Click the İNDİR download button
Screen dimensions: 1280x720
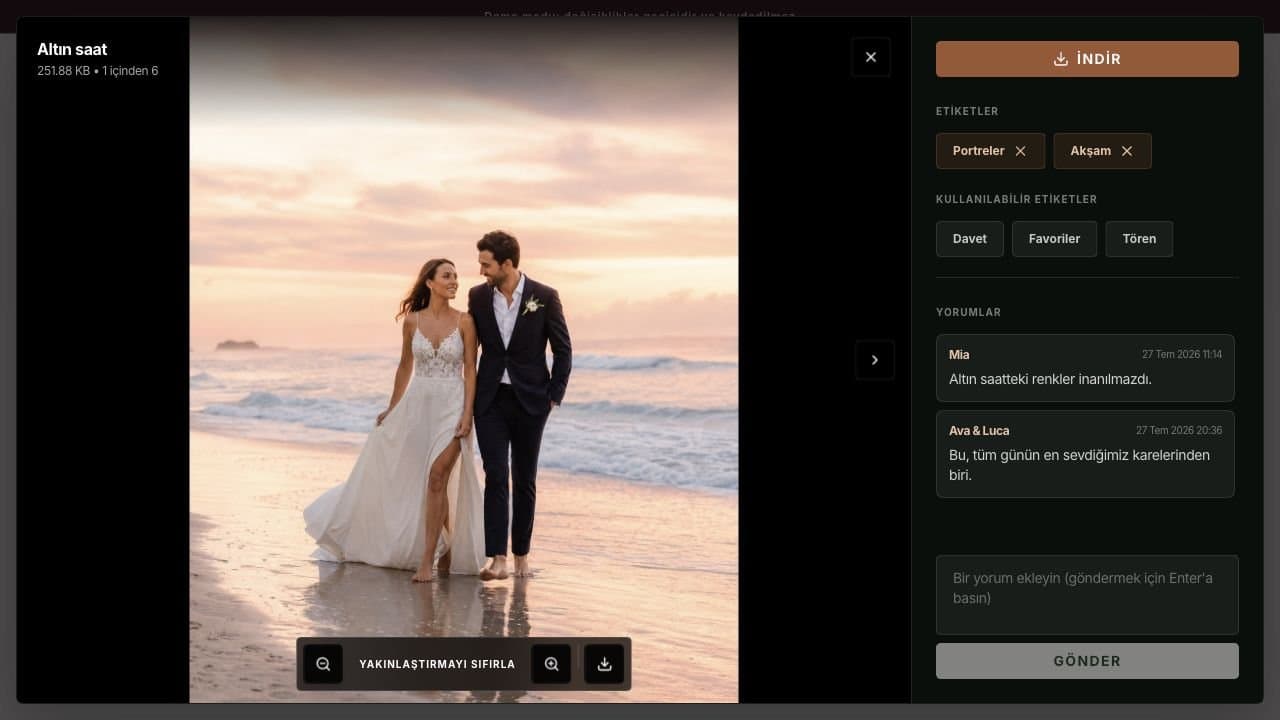tap(1087, 59)
